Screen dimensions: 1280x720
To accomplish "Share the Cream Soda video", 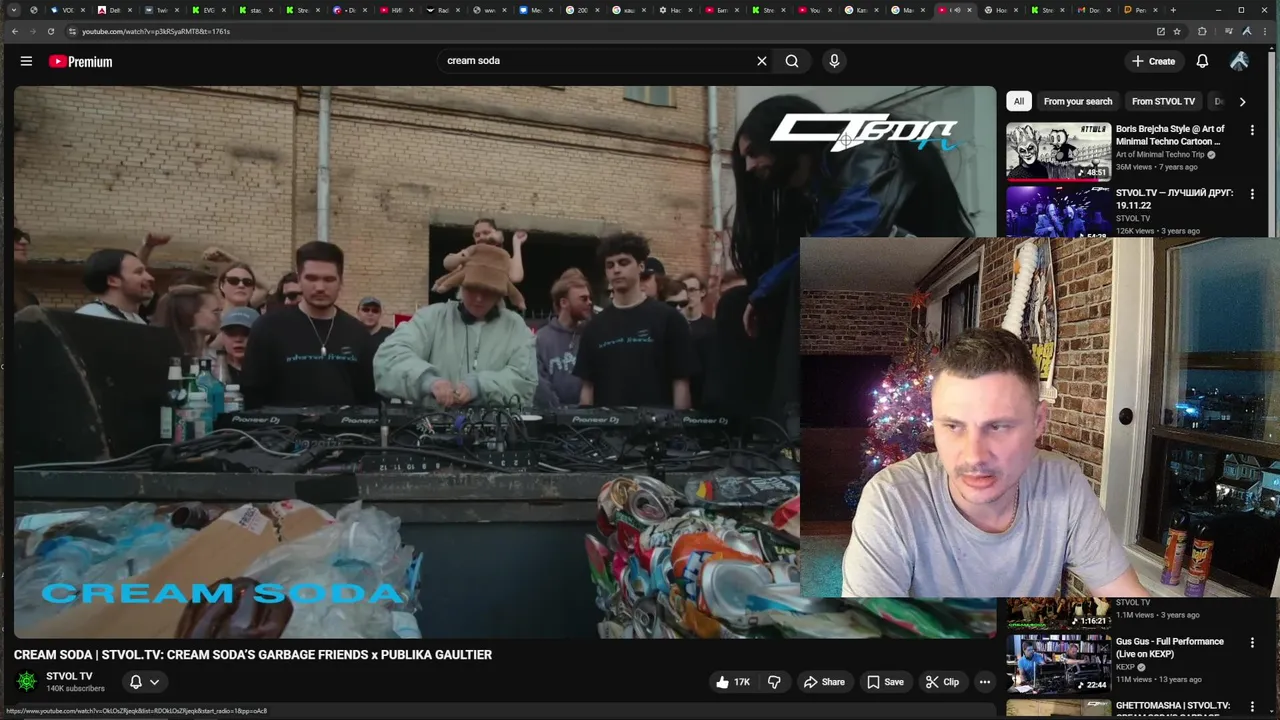I will [x=824, y=682].
